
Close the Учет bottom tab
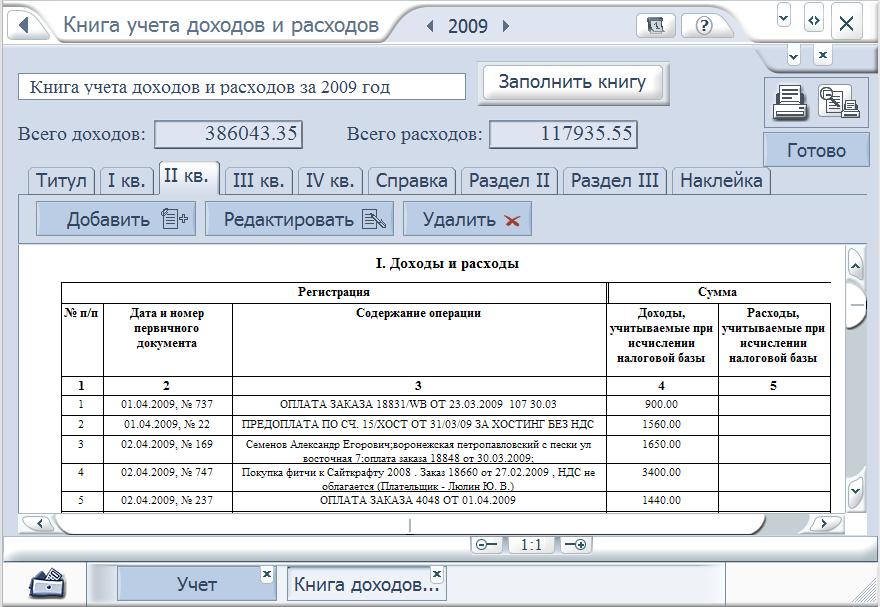point(267,574)
